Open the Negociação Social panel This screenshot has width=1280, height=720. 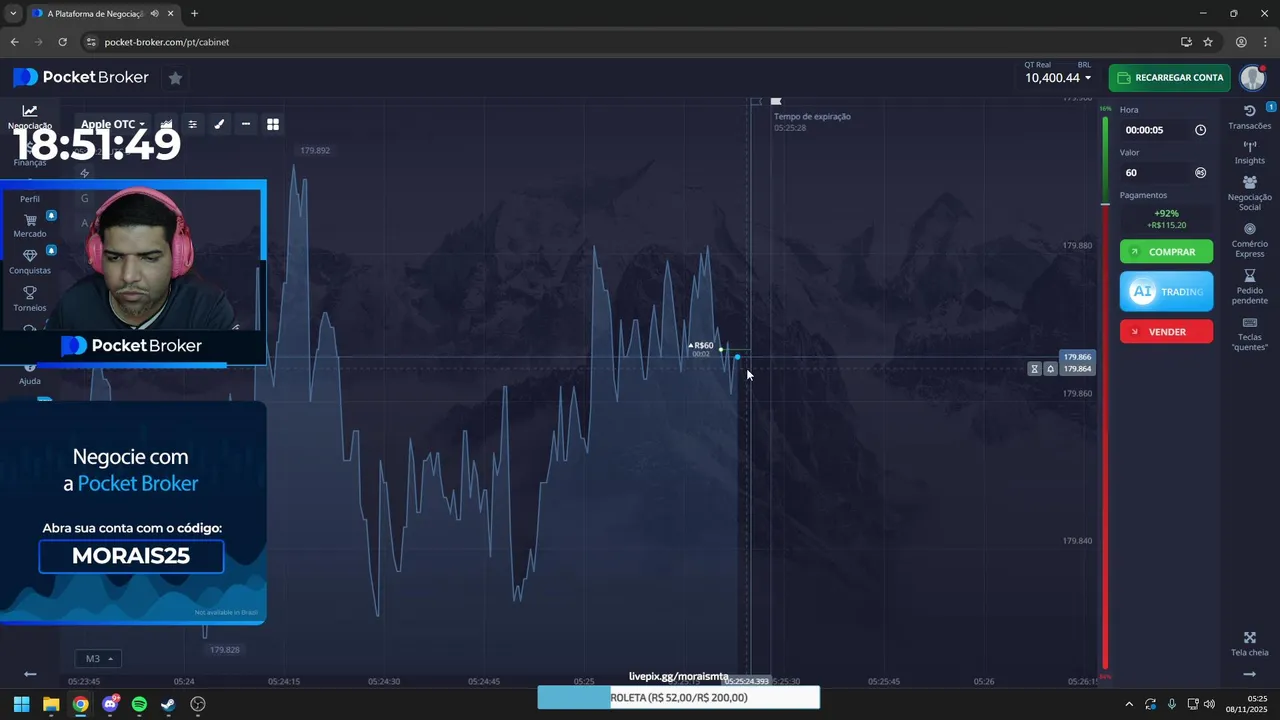[1249, 194]
